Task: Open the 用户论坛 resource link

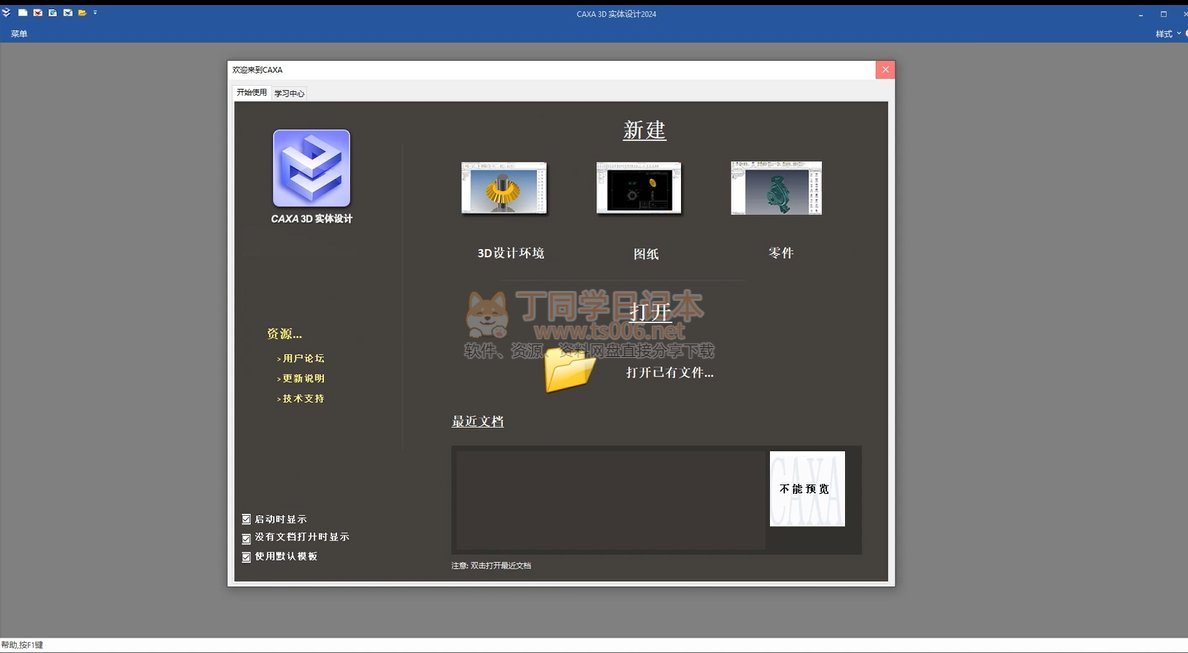Action: [303, 358]
